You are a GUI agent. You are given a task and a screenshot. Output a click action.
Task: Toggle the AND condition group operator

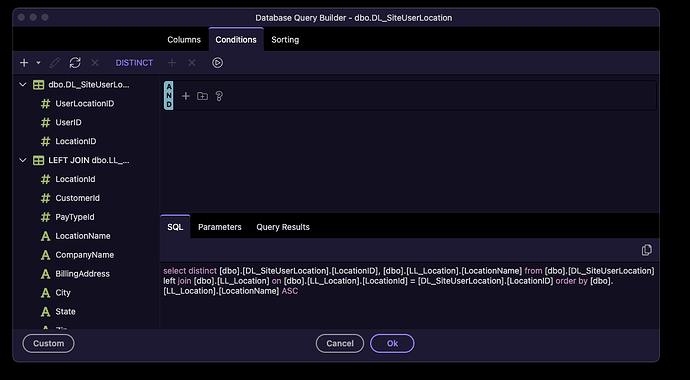pyautogui.click(x=169, y=95)
